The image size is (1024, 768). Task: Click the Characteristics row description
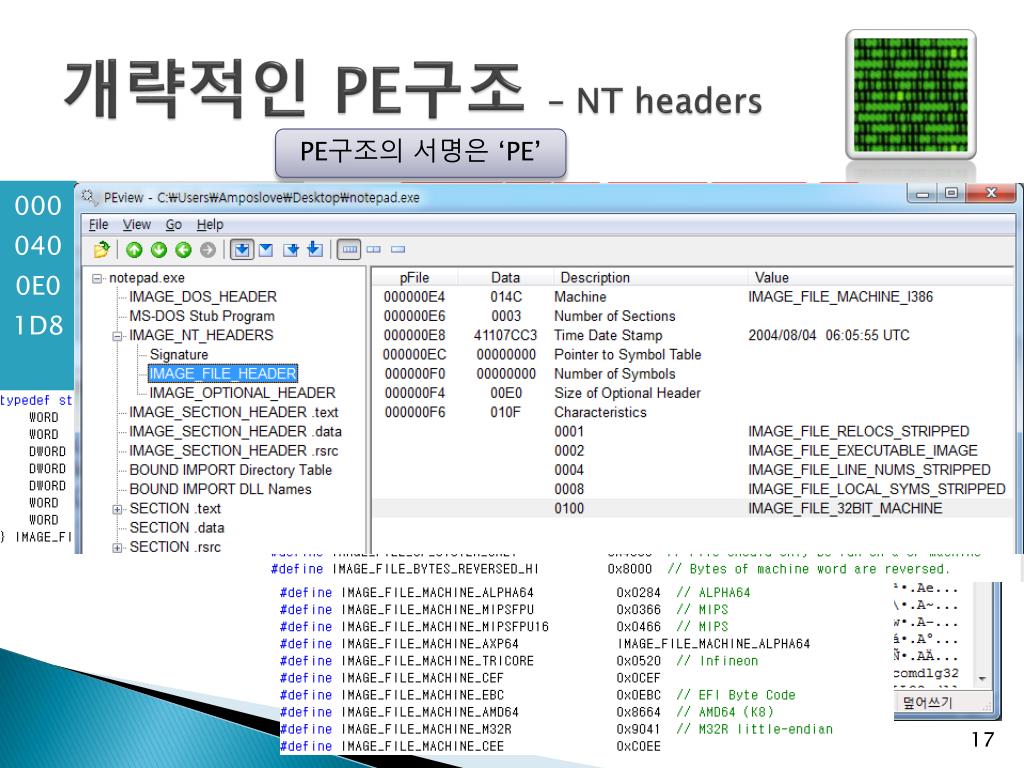coord(600,413)
